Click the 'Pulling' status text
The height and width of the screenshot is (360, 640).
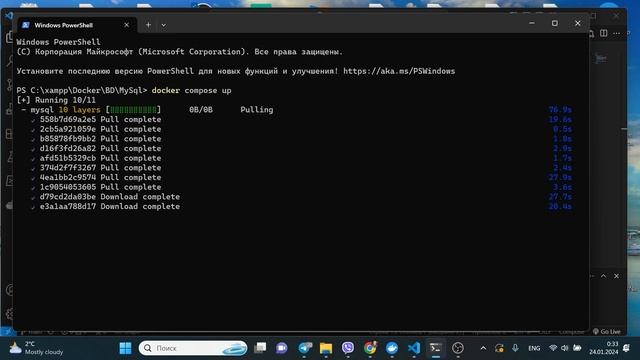(x=257, y=110)
